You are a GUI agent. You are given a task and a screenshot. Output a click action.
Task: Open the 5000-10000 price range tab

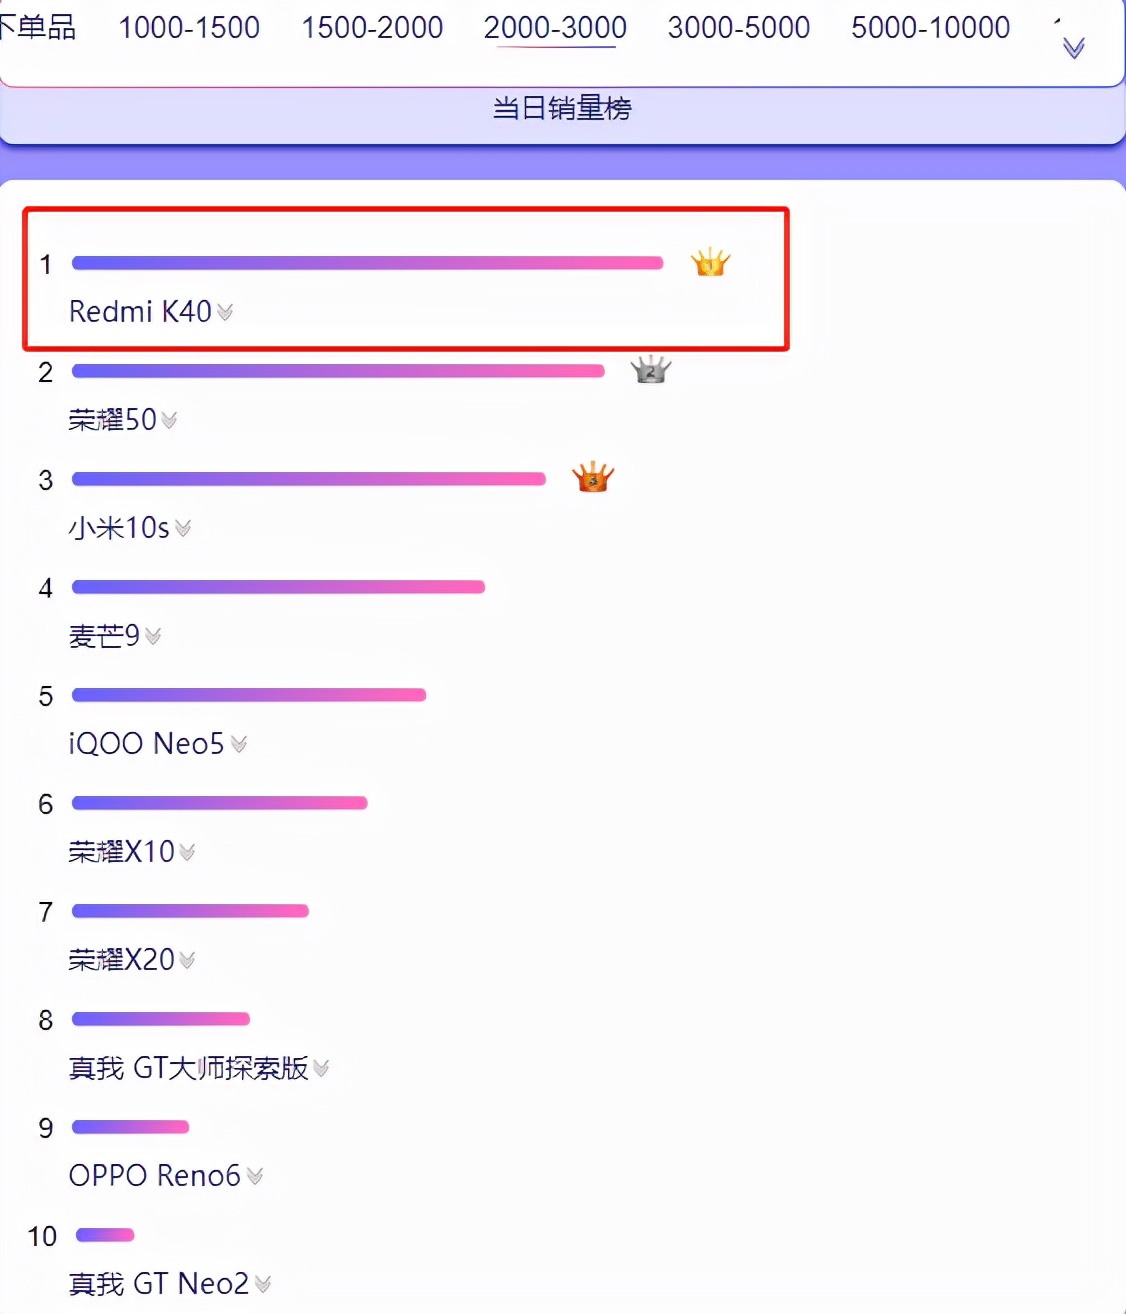[x=930, y=28]
